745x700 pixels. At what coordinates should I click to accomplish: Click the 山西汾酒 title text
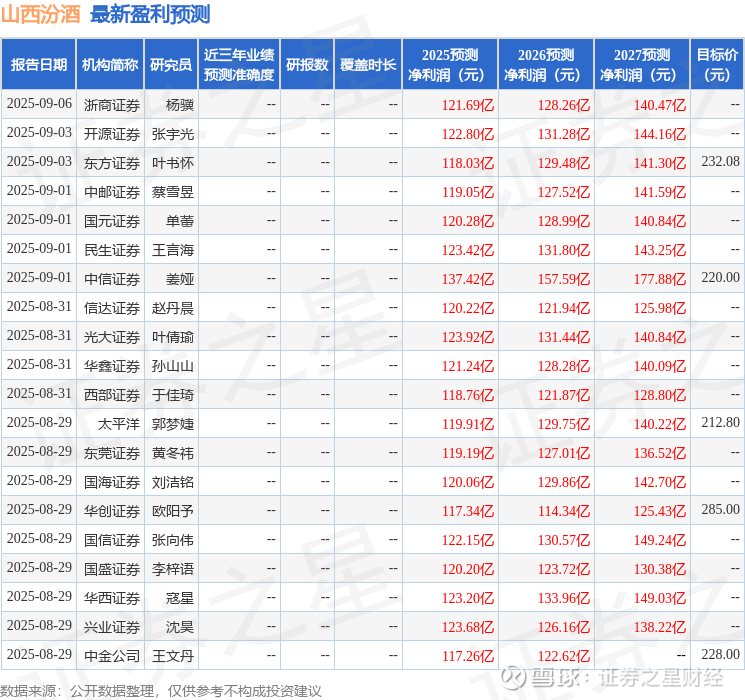[41, 15]
